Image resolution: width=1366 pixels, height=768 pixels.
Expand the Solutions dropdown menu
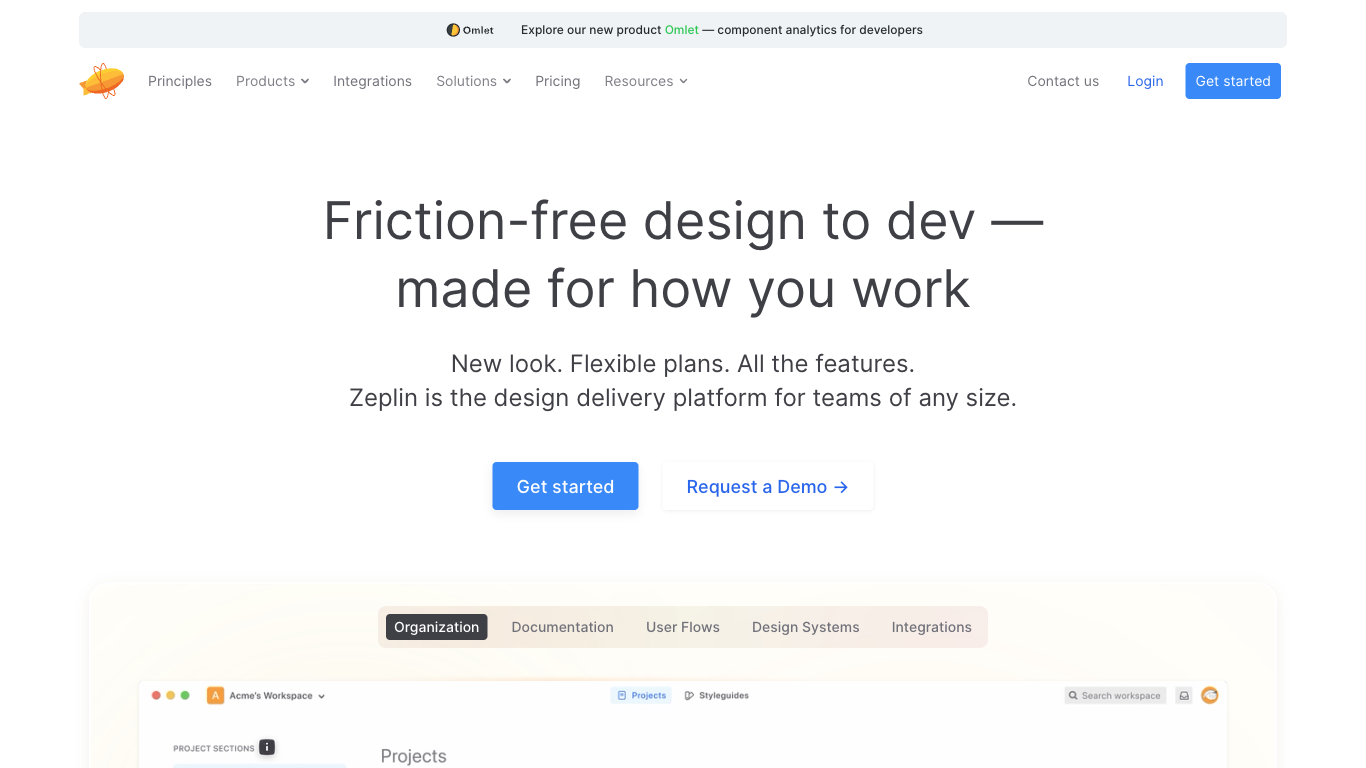[473, 81]
